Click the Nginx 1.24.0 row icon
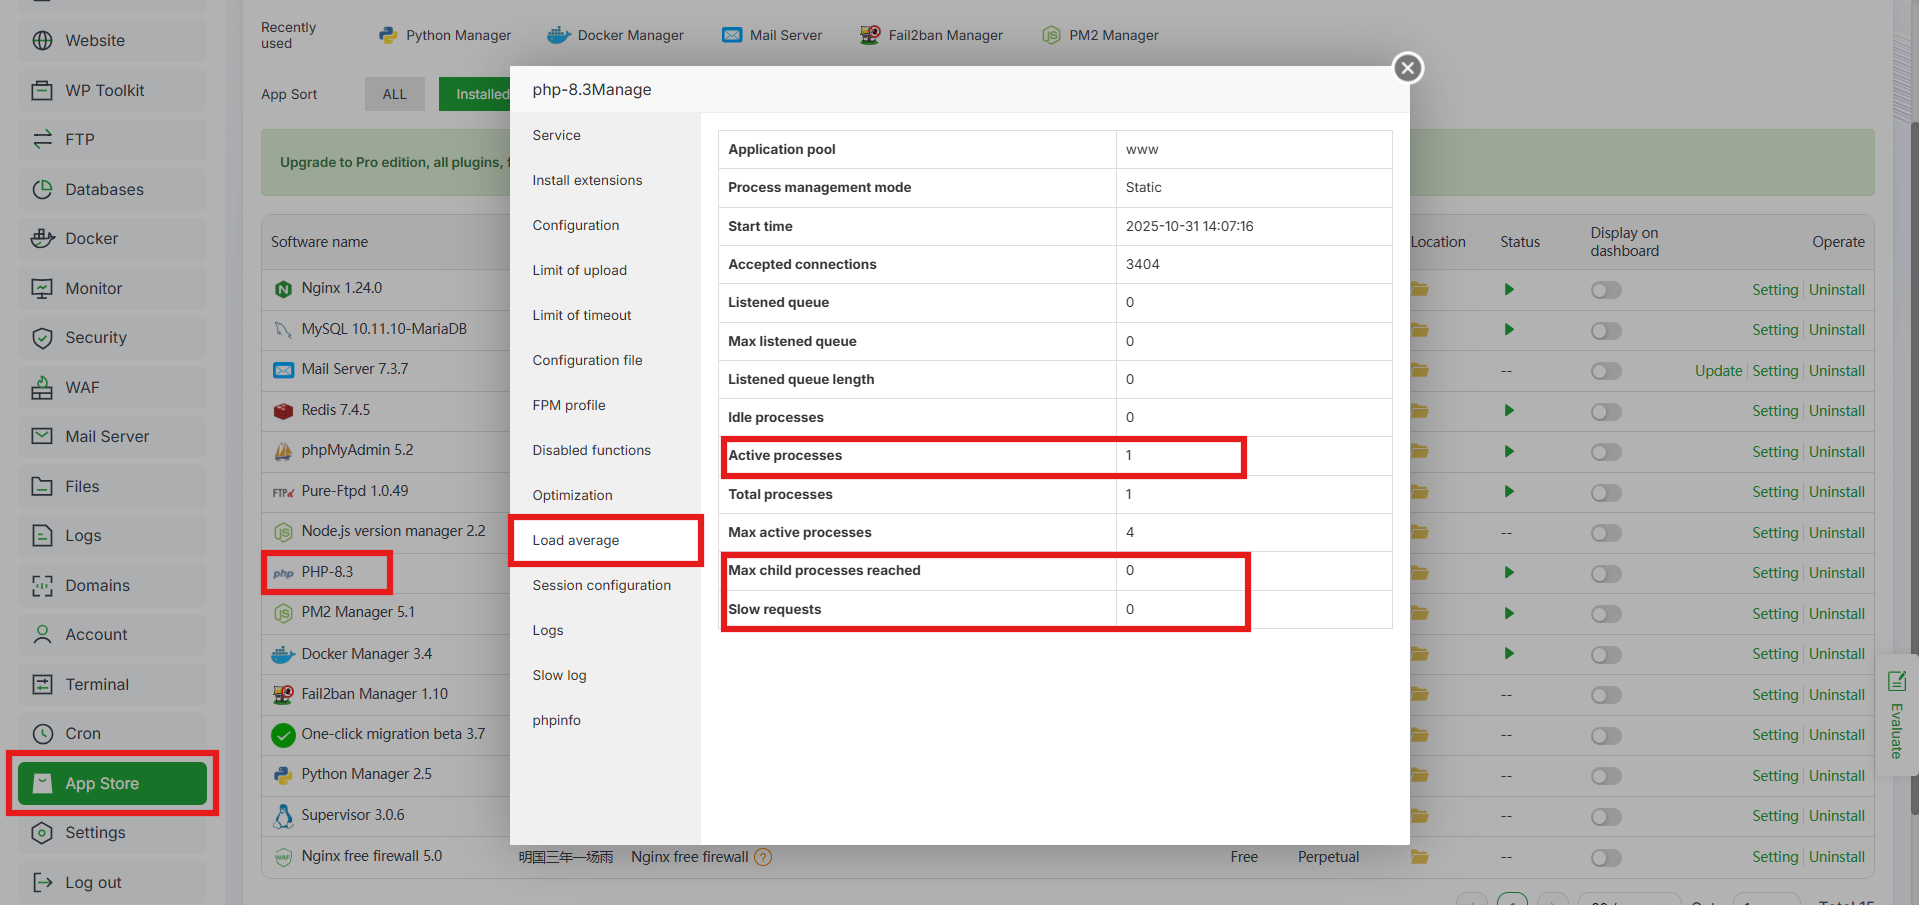The image size is (1919, 905). (x=283, y=289)
